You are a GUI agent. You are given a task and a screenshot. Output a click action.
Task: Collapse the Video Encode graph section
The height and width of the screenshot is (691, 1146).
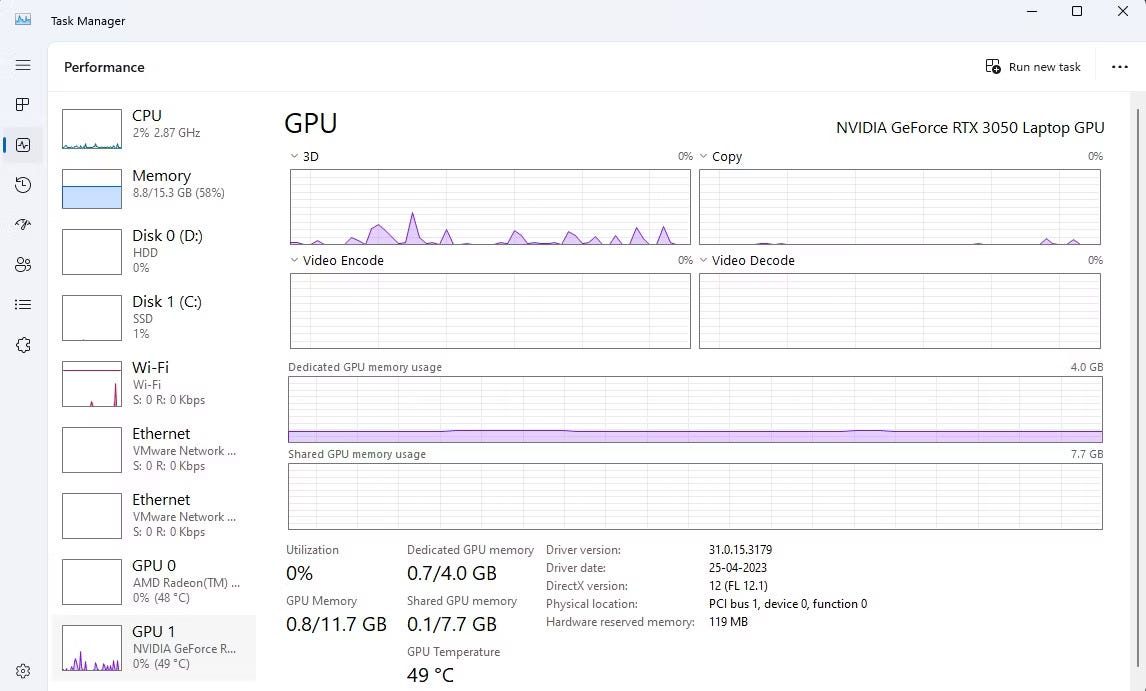tap(293, 260)
